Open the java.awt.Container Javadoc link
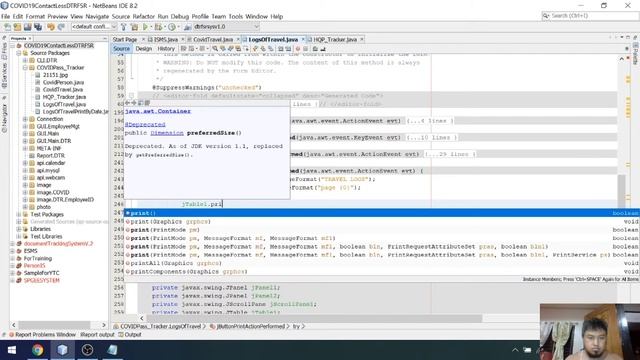The width and height of the screenshot is (640, 360). (x=158, y=111)
